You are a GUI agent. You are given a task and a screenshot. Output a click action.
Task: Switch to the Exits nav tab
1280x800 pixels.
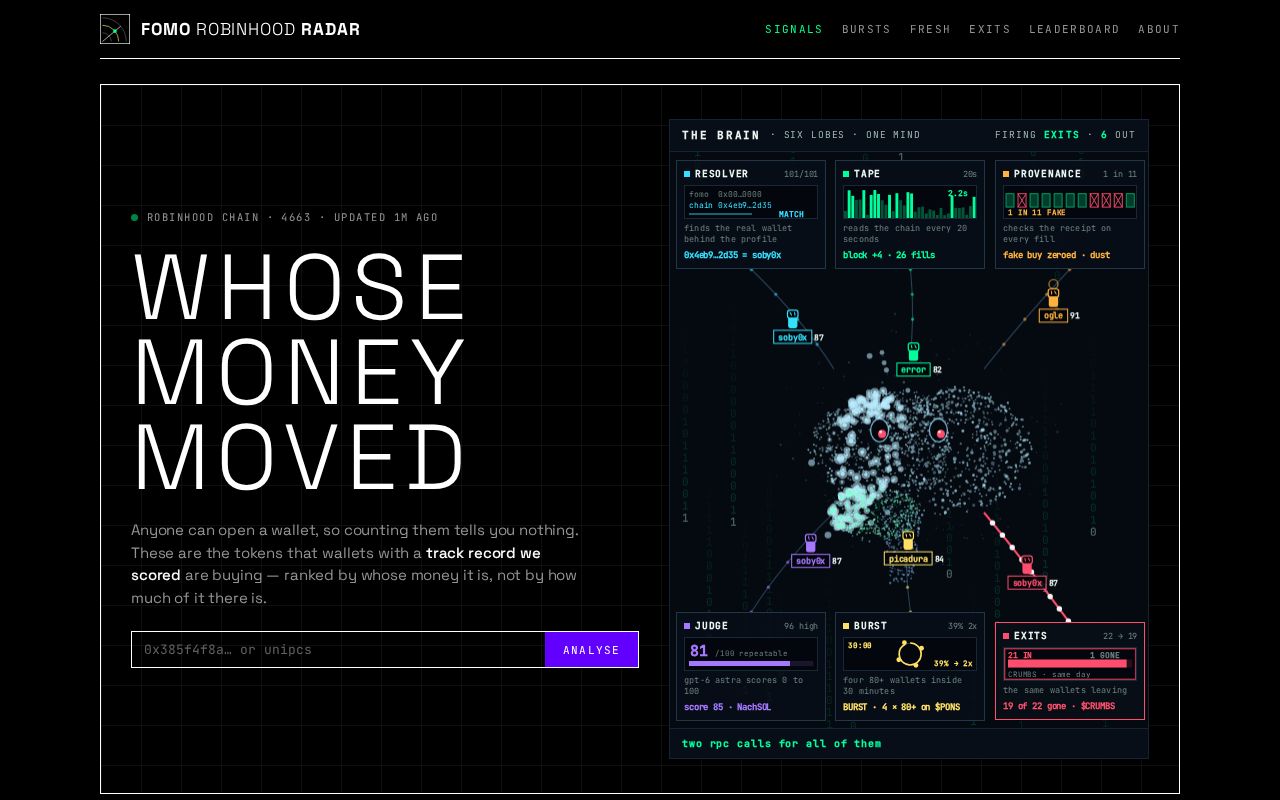pyautogui.click(x=990, y=29)
